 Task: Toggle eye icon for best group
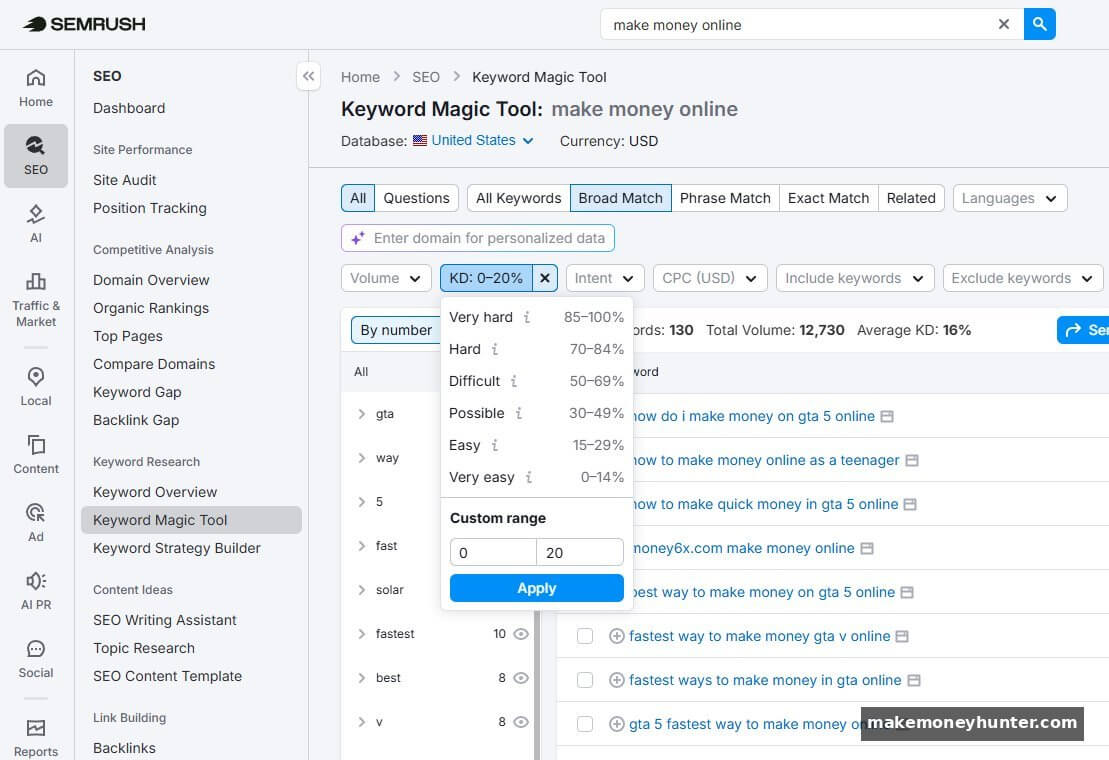(x=521, y=677)
